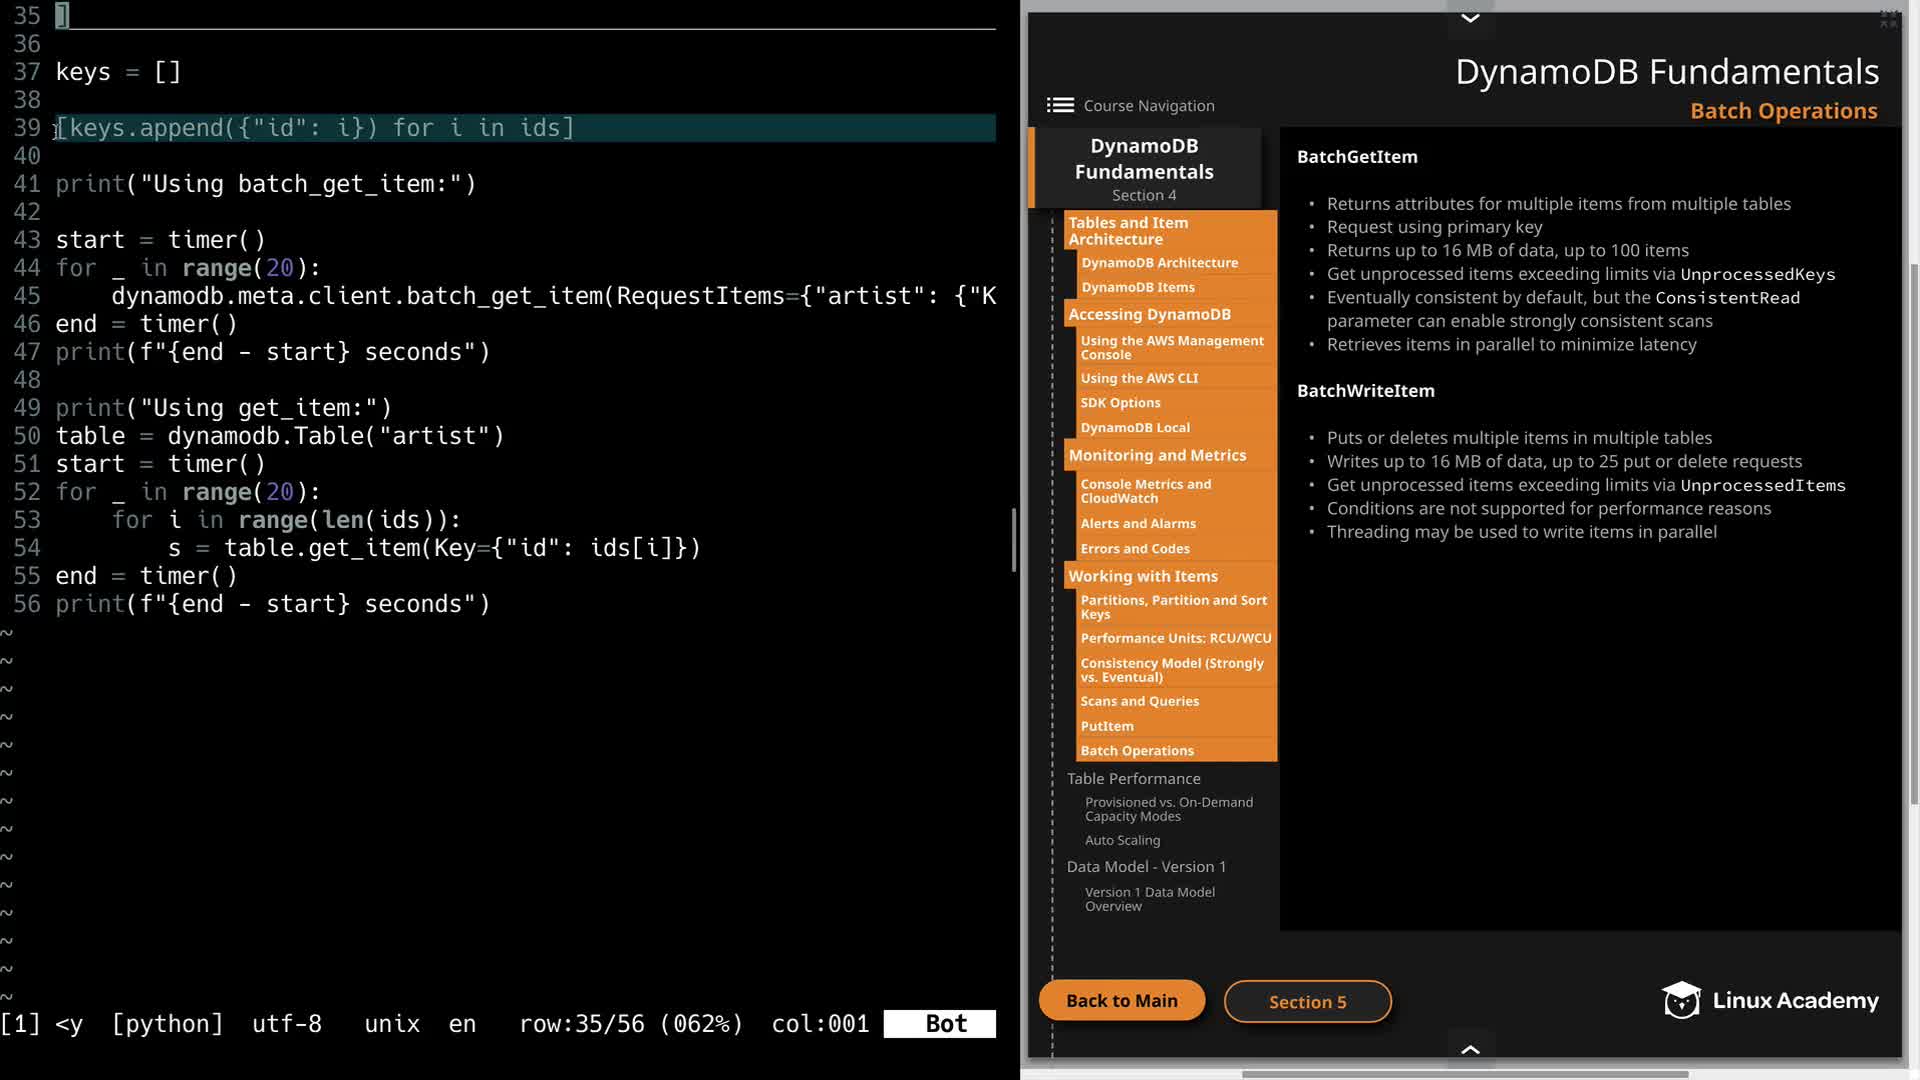Click code line 39 keys.append list comprehension
1920x1080 pixels.
315,128
